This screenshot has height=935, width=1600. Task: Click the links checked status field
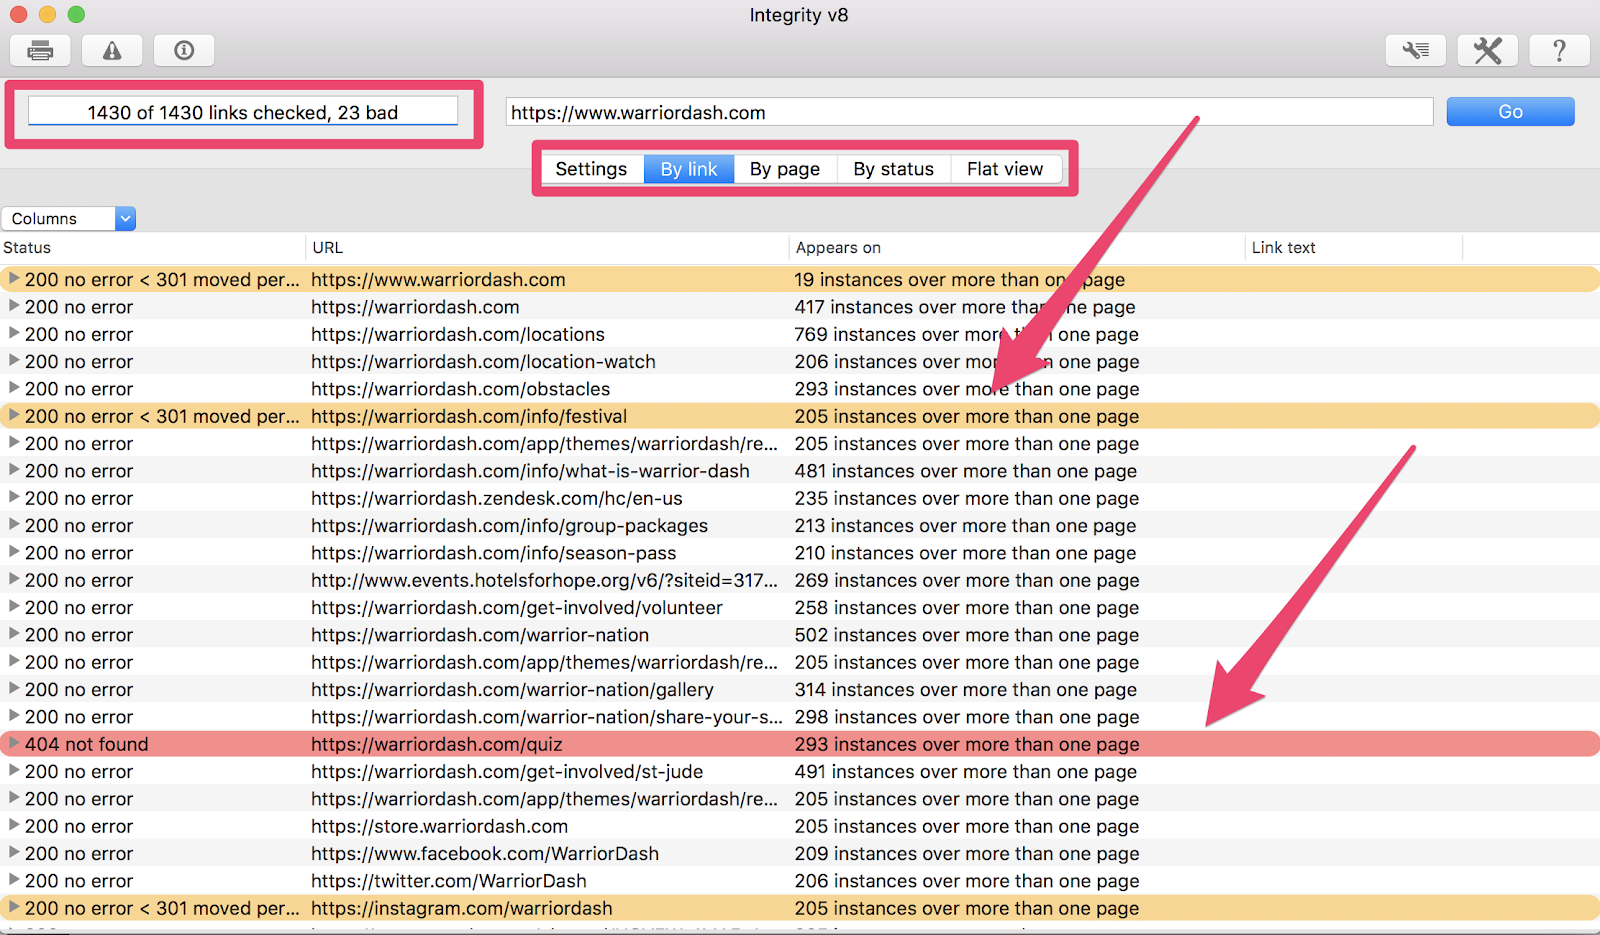click(243, 112)
